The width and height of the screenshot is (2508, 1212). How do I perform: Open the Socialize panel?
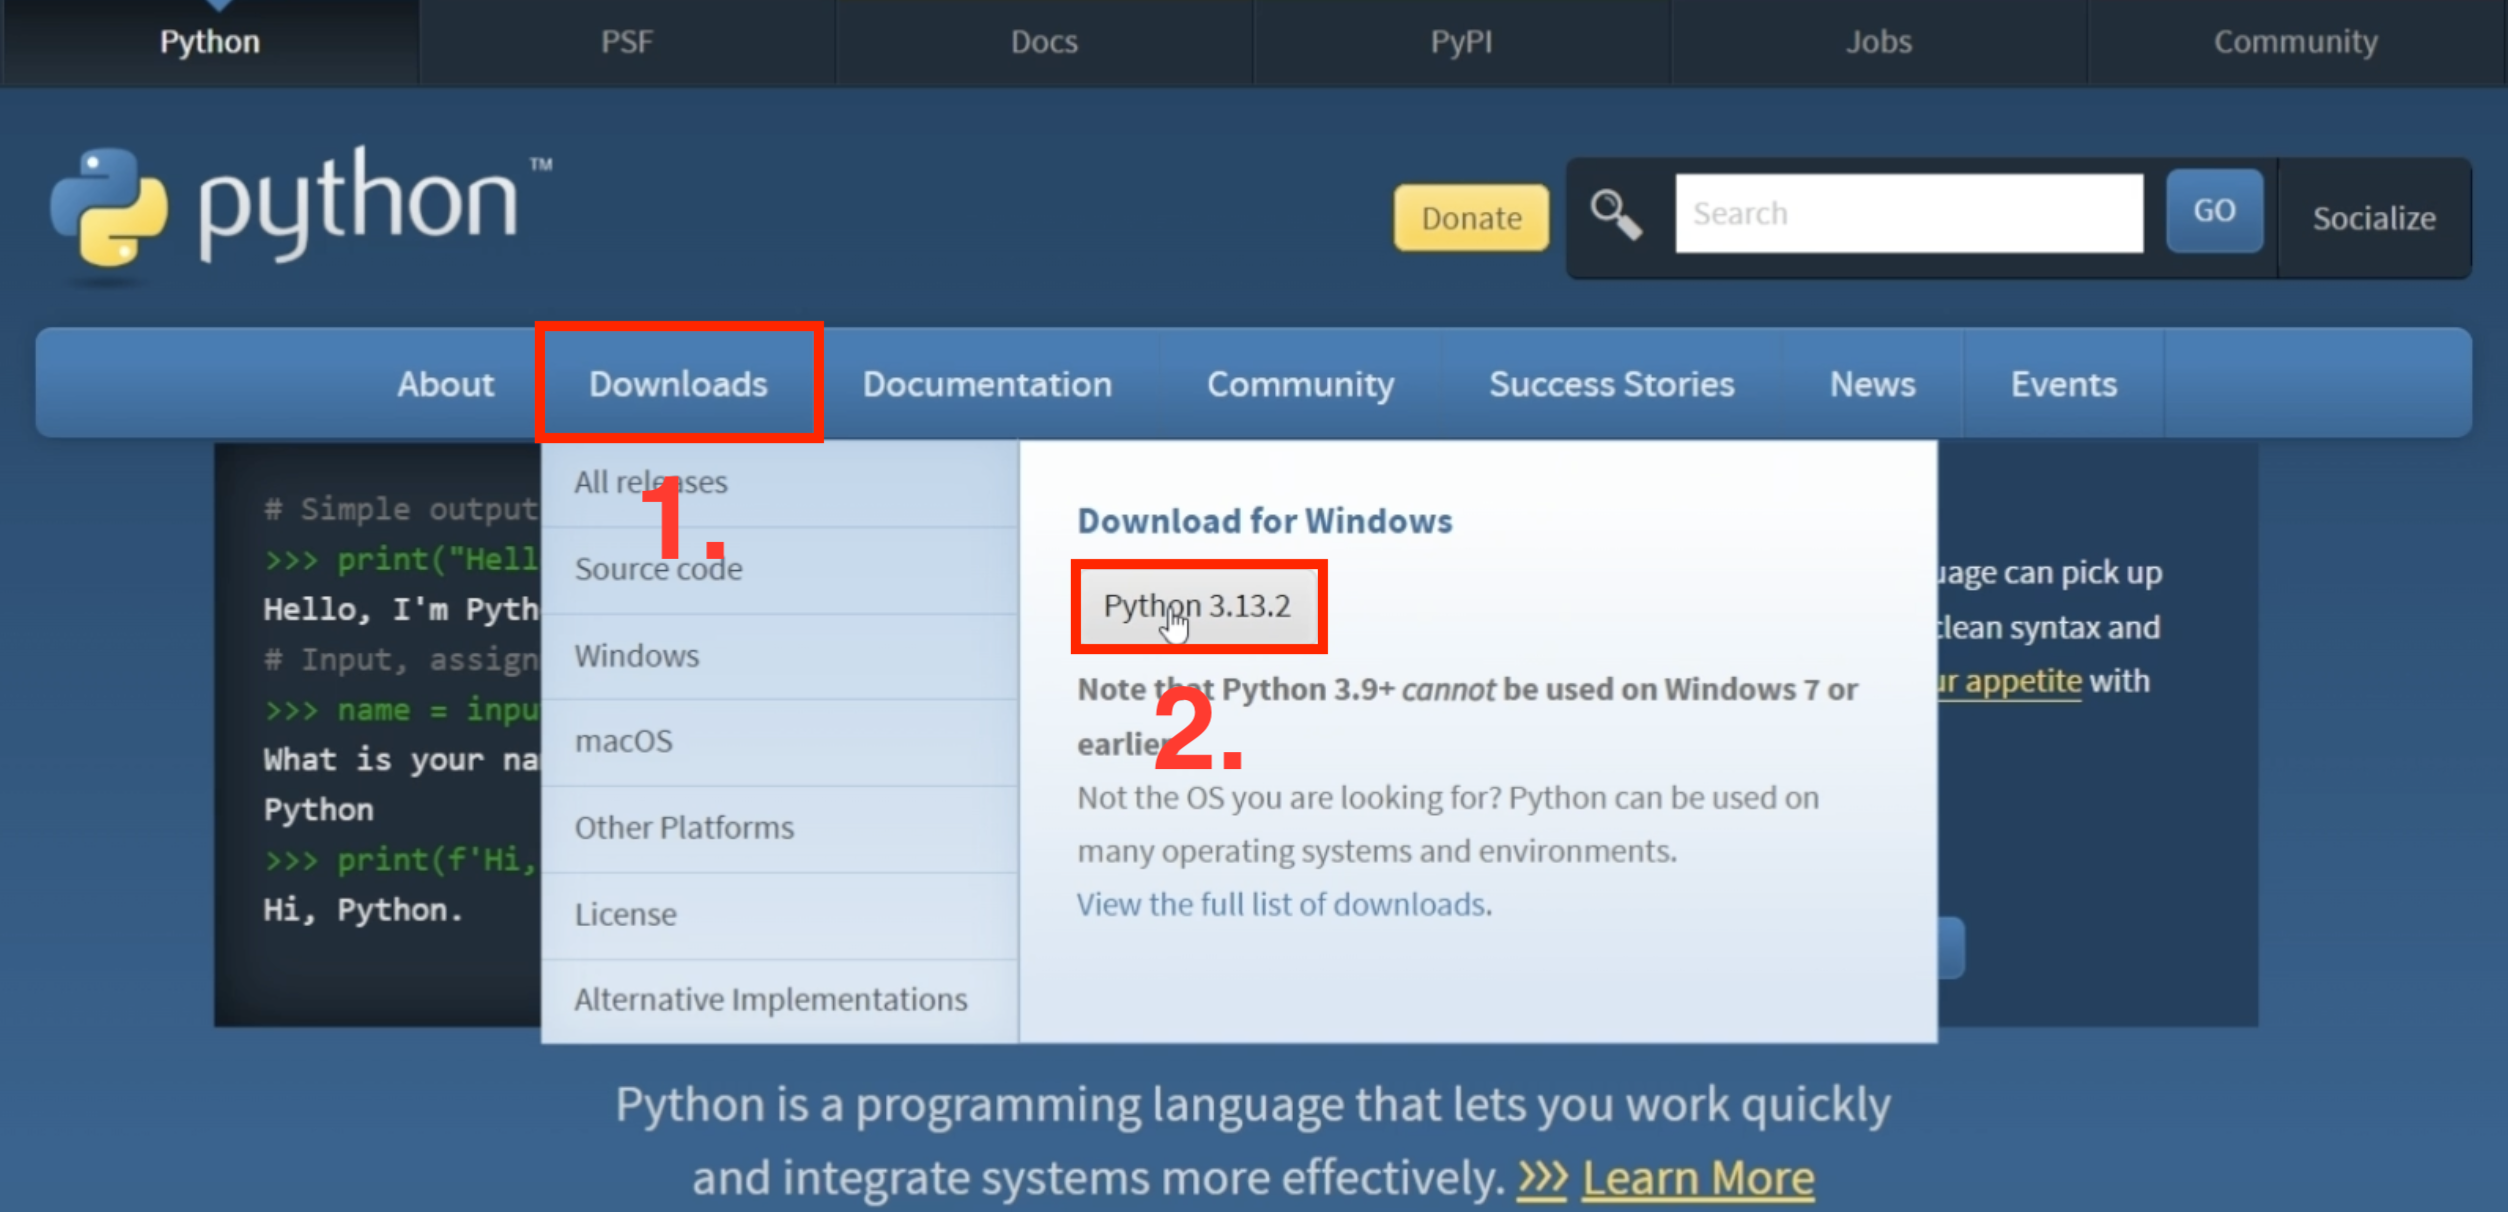(x=2374, y=218)
